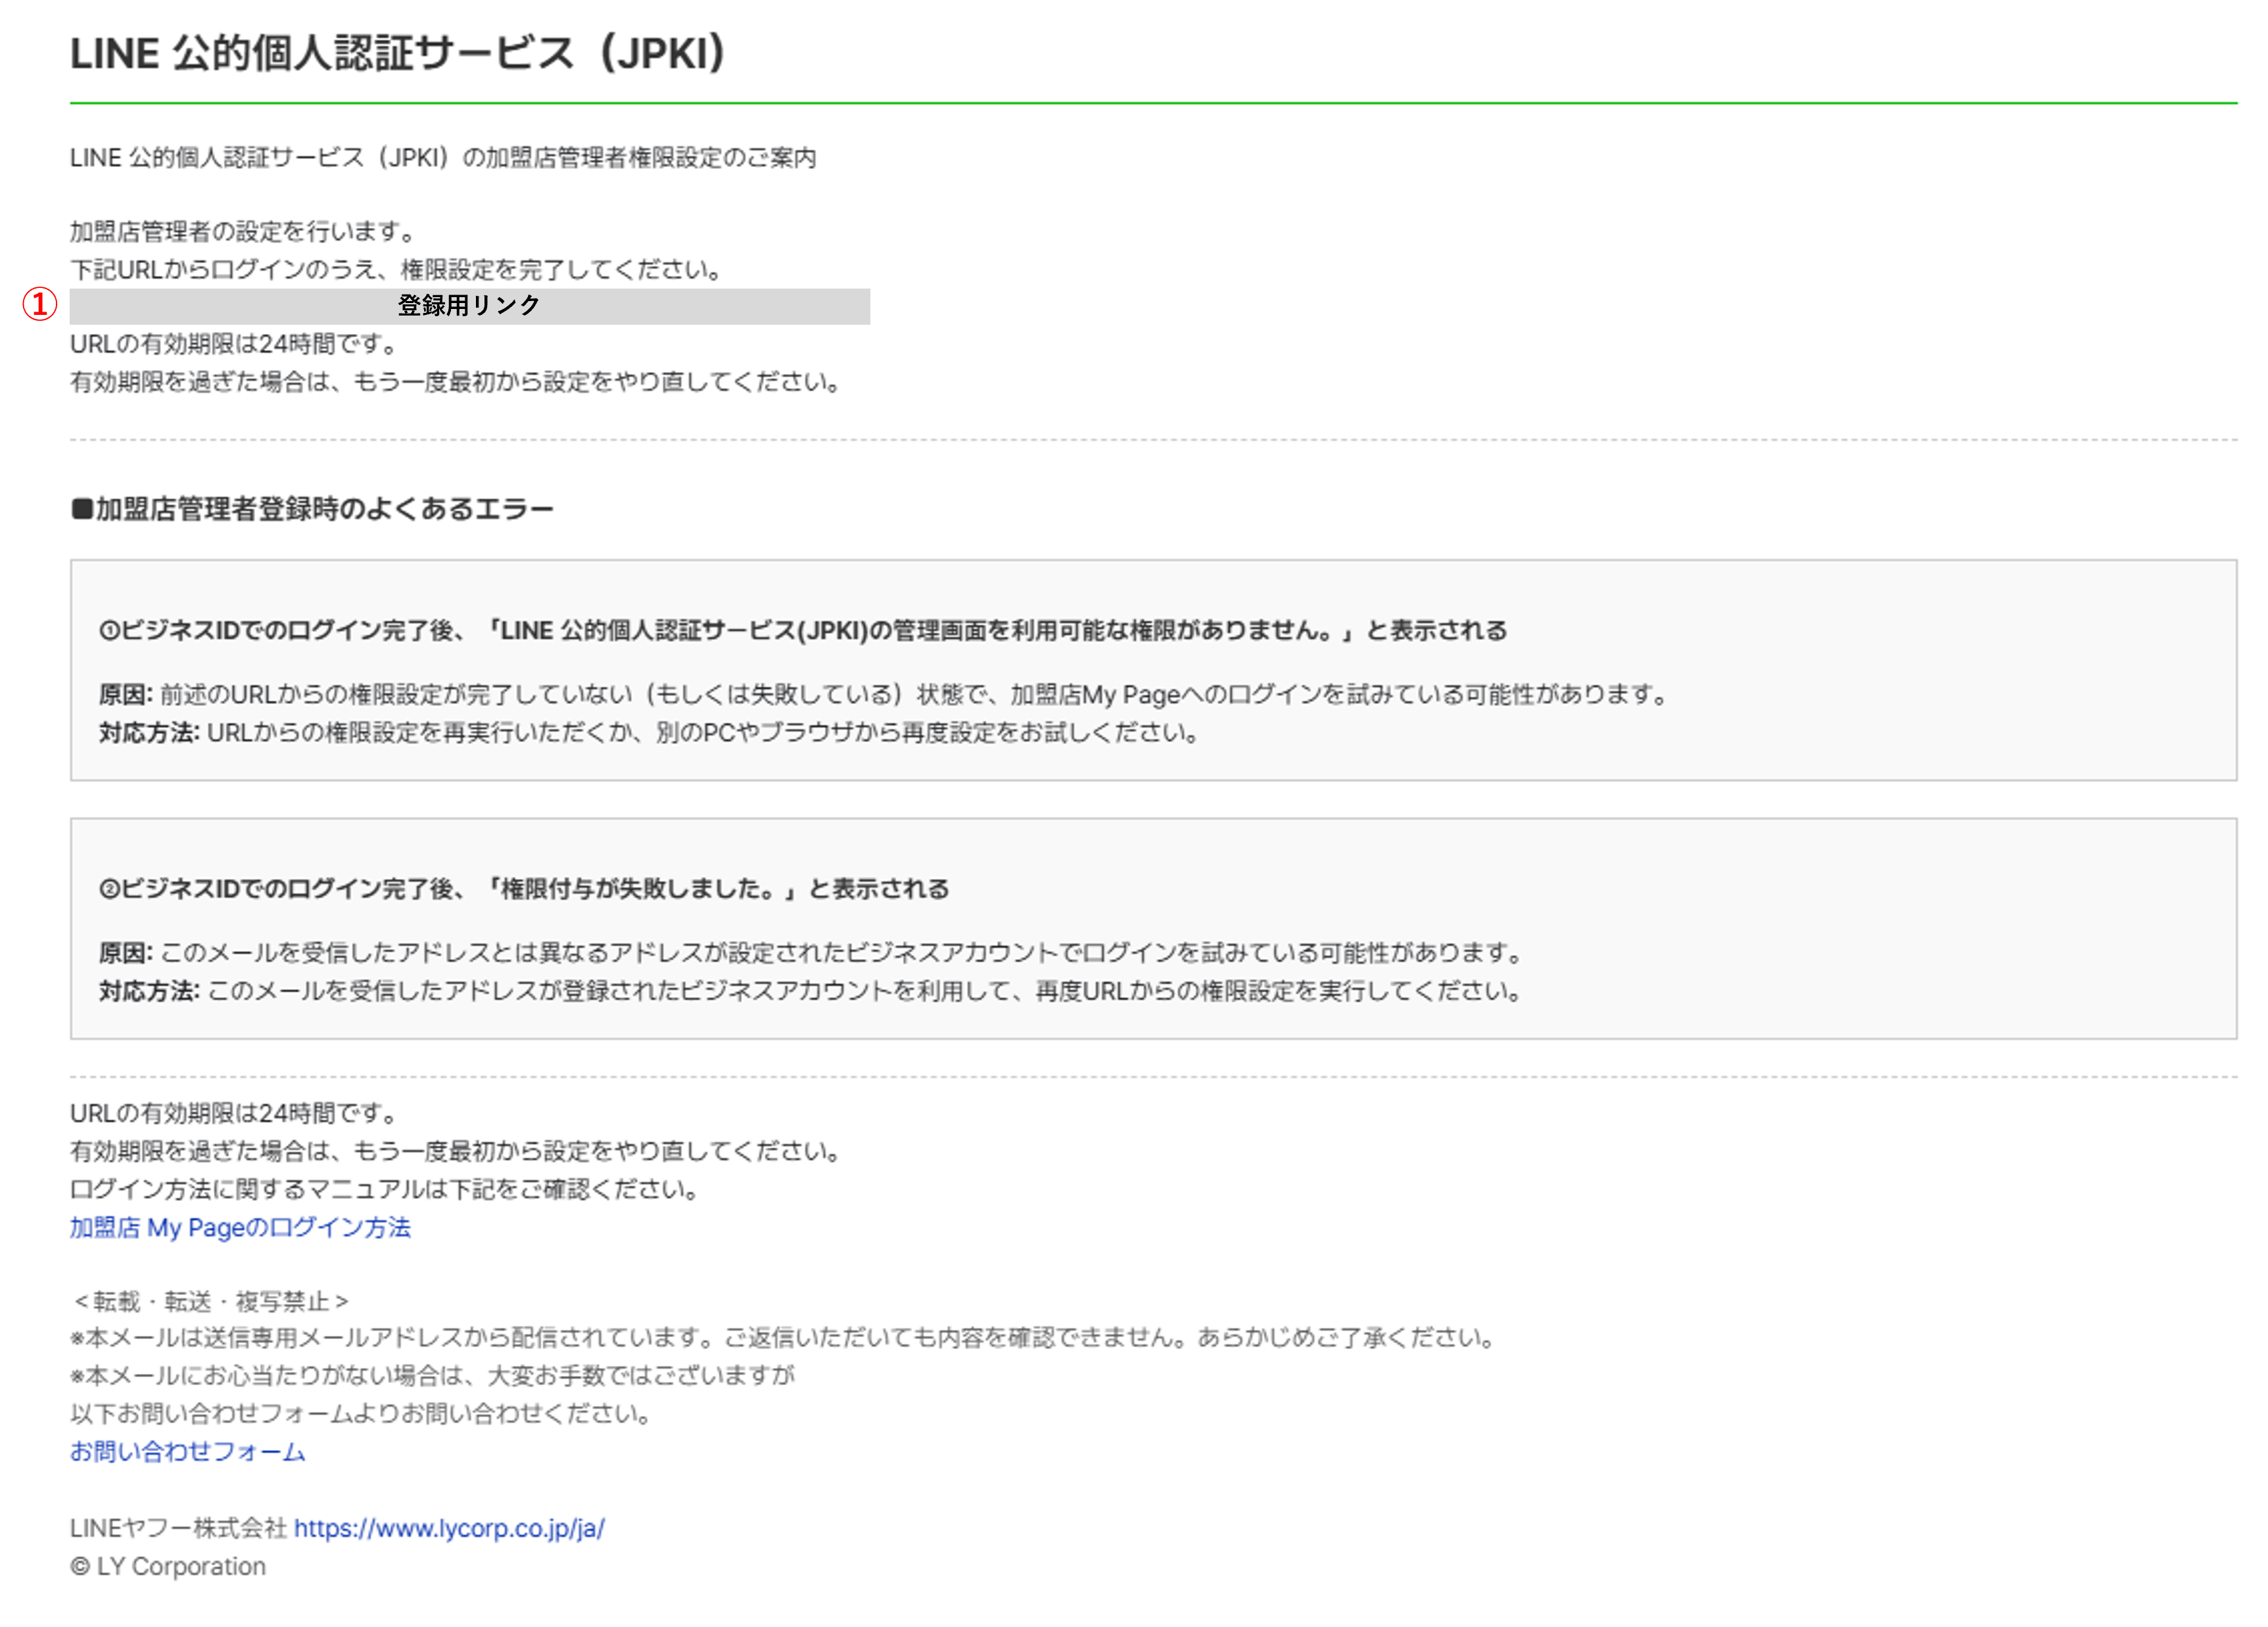Visit the https://www.lycorp.co.jp/ja/ URL
The width and height of the screenshot is (2268, 1627).
click(449, 1528)
